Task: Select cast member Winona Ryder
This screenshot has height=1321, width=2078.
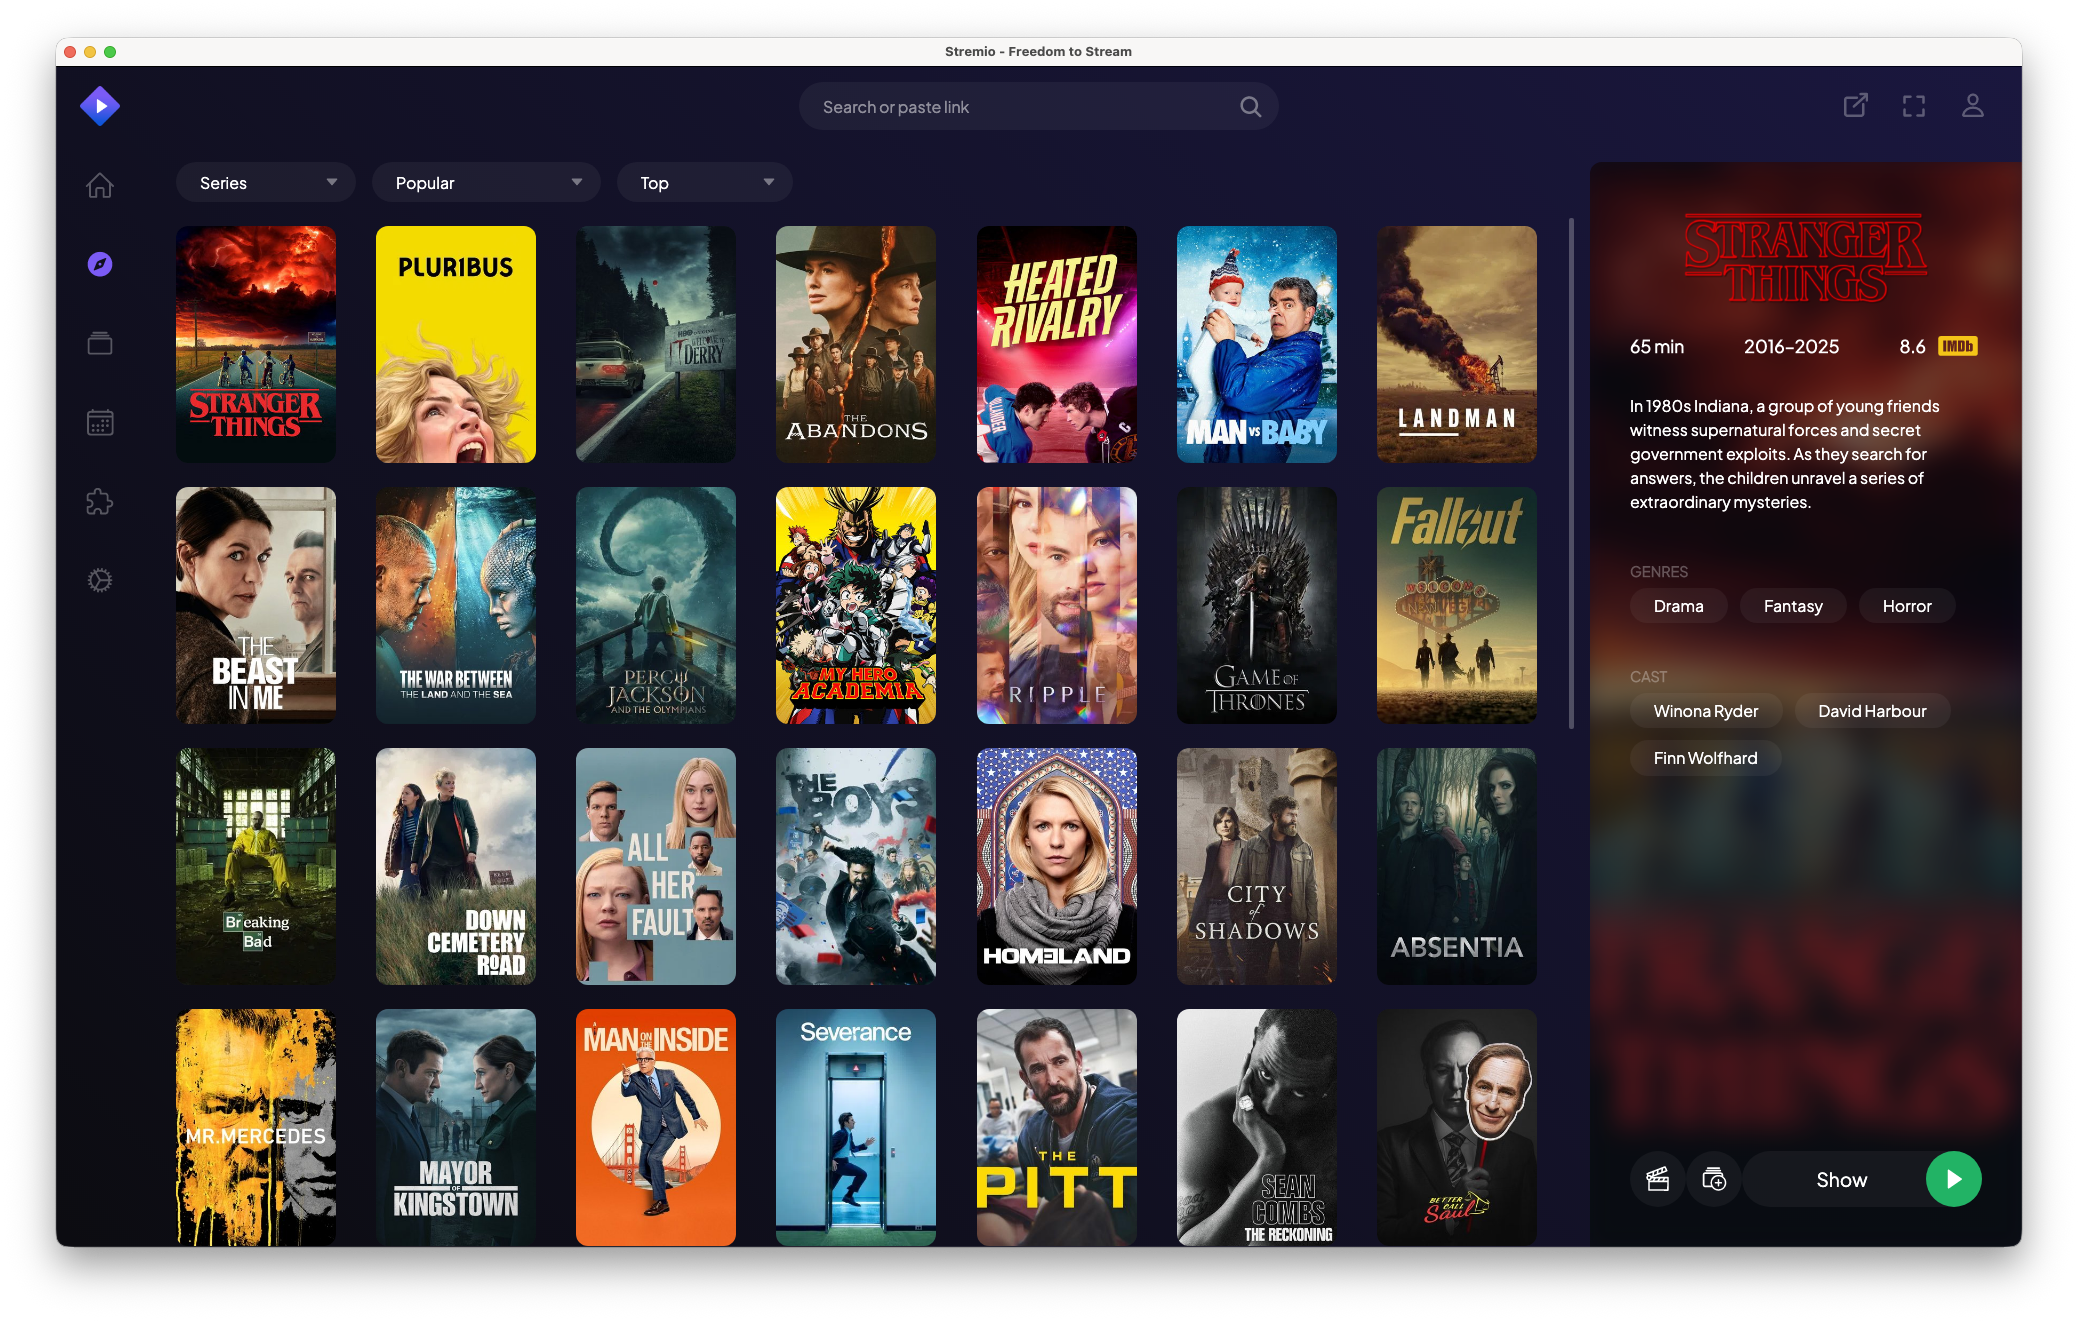Action: [x=1705, y=711]
